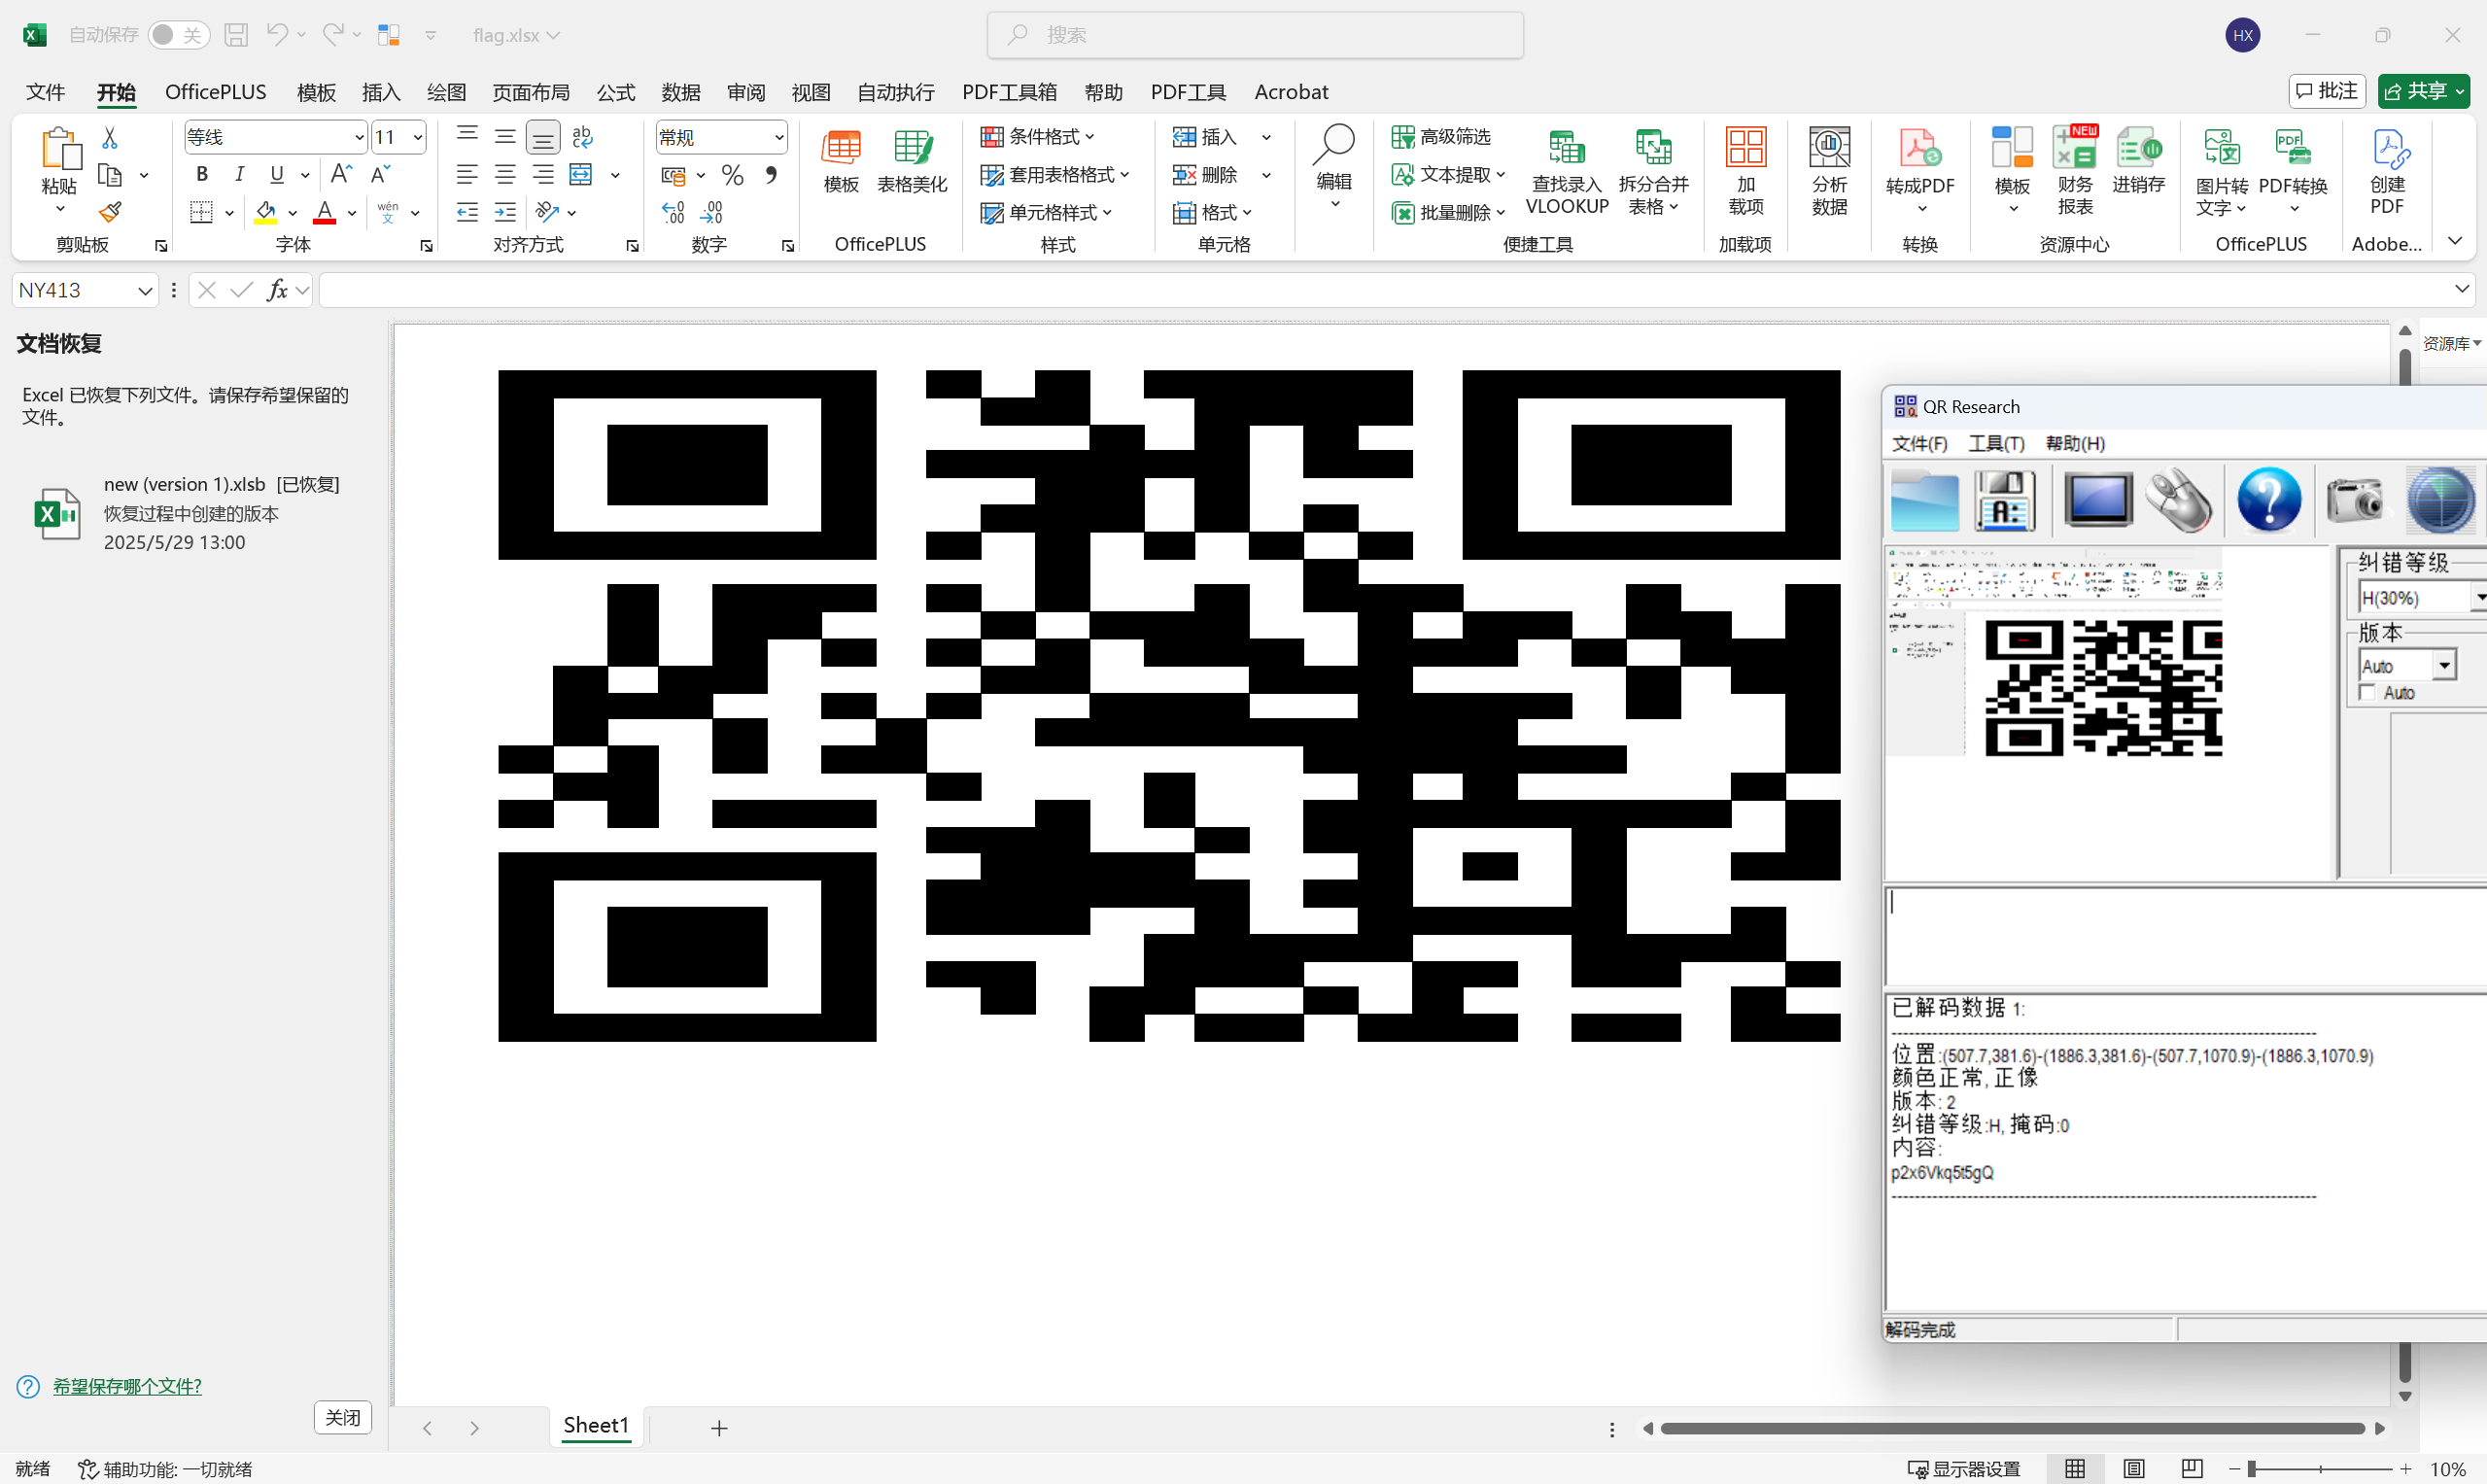Viewport: 2487px width, 1484px height.
Task: Toggle underline formatting
Action: click(x=277, y=174)
